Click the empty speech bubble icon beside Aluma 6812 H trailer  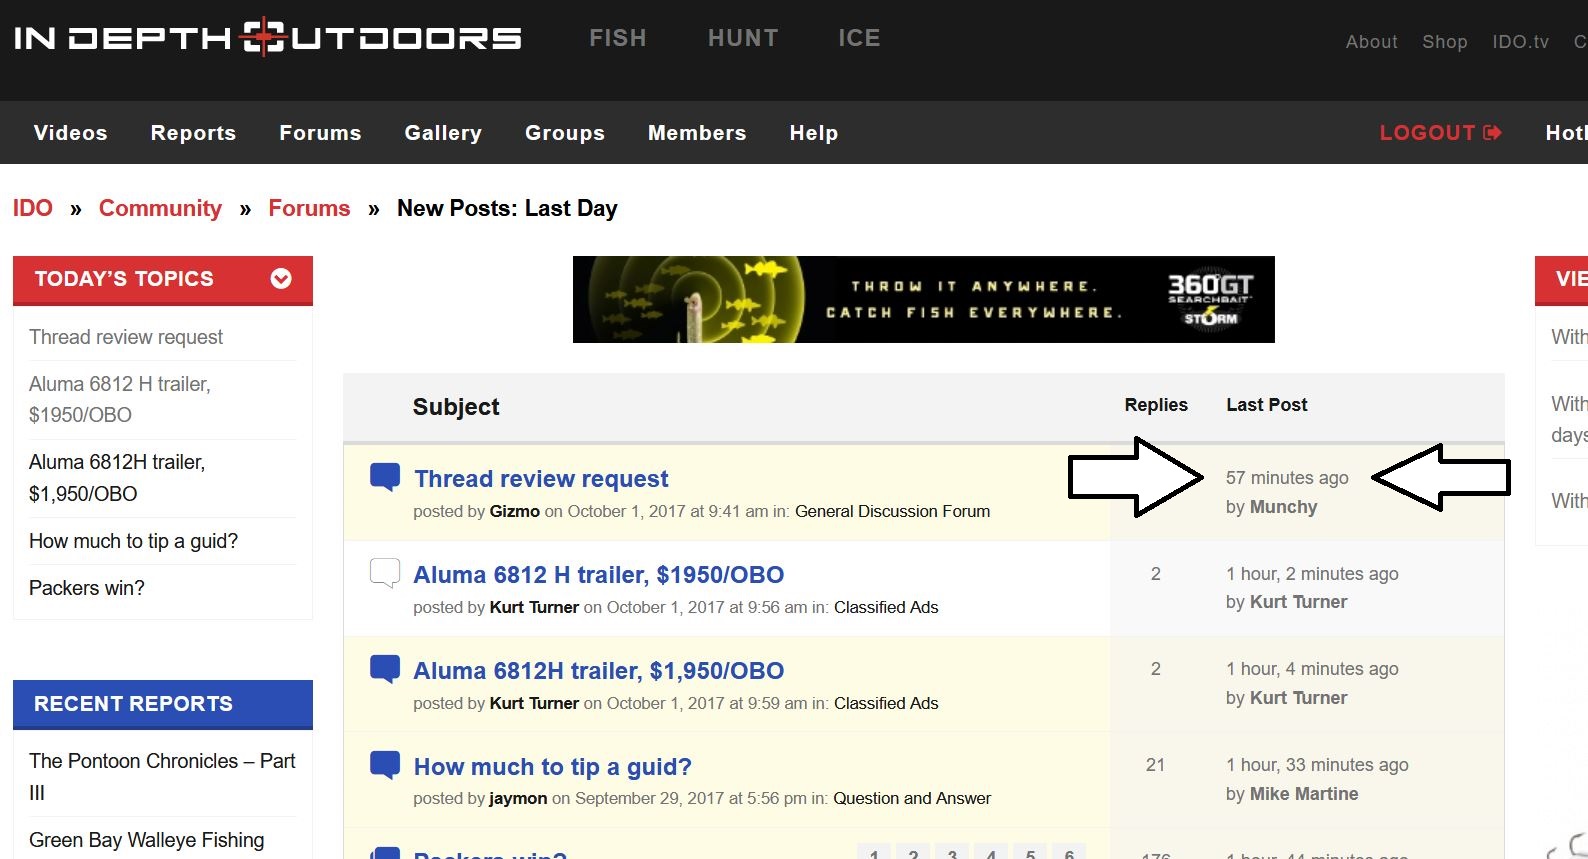click(385, 573)
